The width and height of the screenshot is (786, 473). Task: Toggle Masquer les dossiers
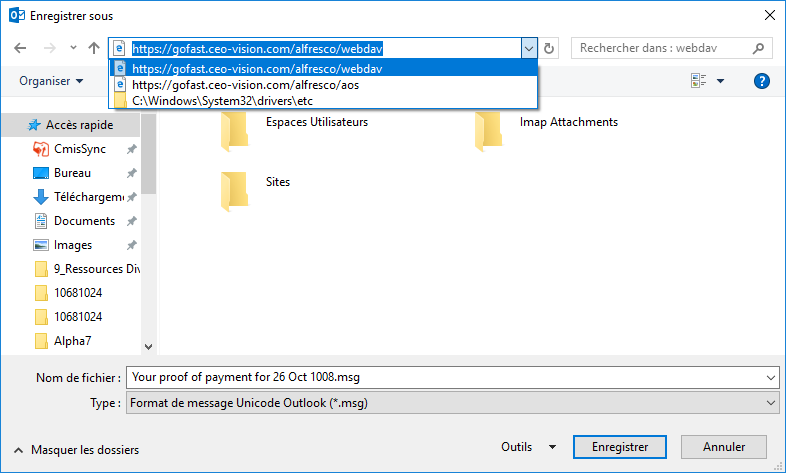(x=76, y=450)
